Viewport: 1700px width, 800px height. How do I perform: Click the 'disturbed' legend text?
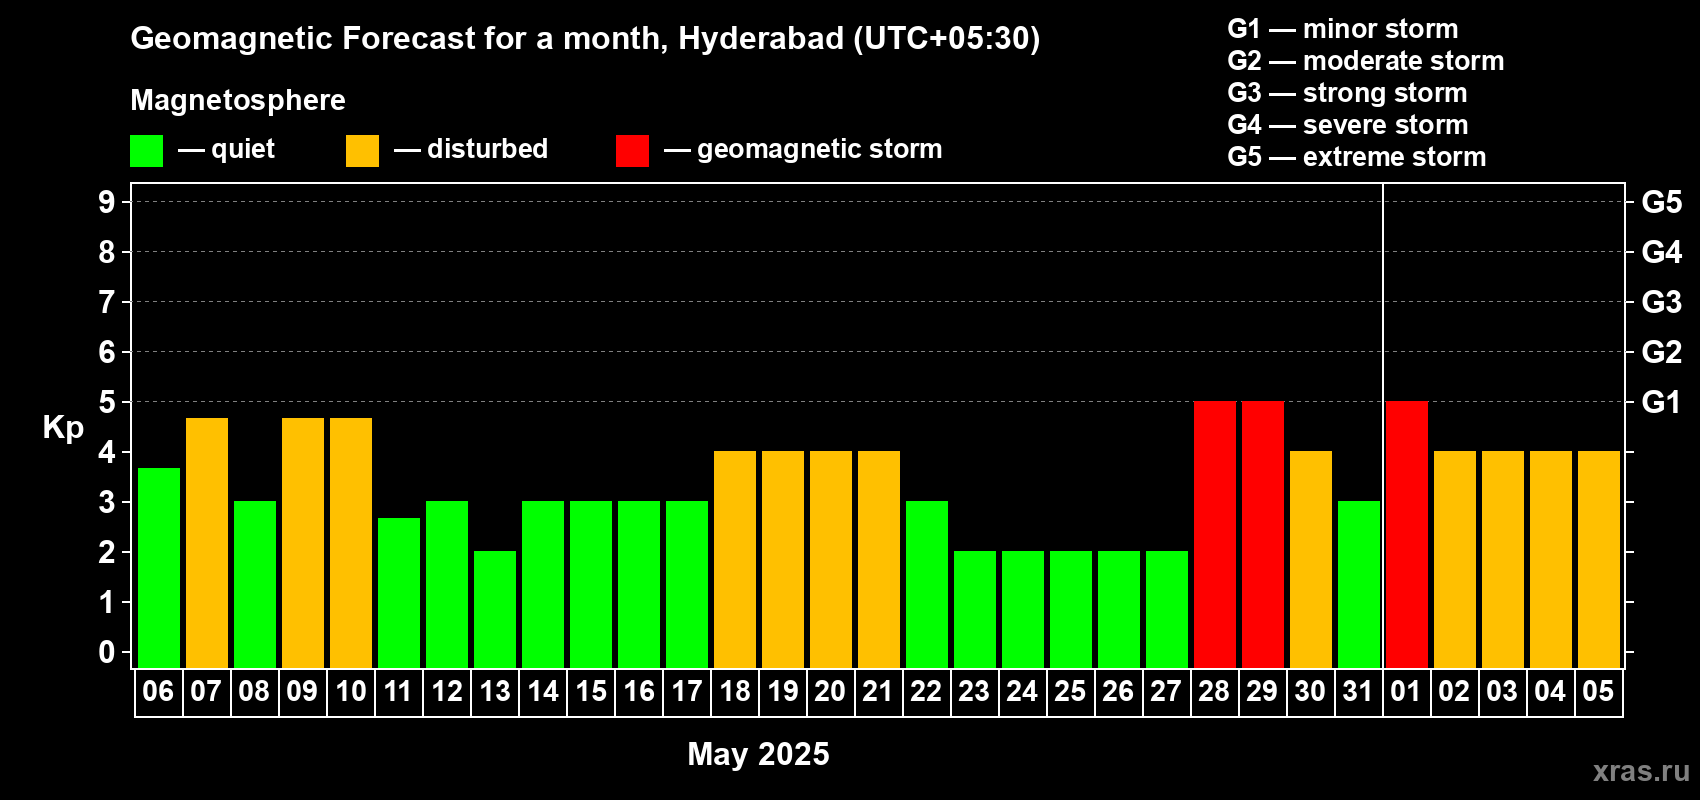487,149
